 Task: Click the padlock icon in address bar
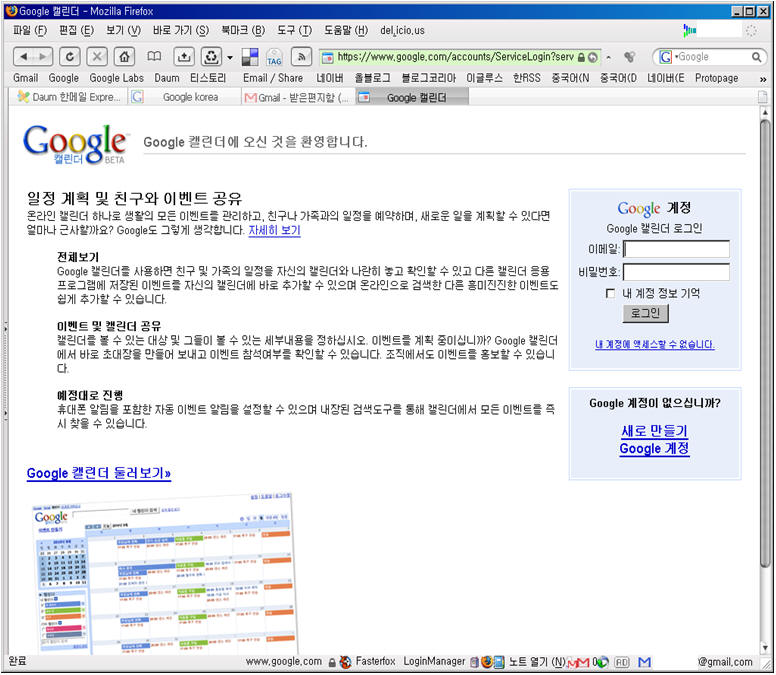tap(581, 57)
